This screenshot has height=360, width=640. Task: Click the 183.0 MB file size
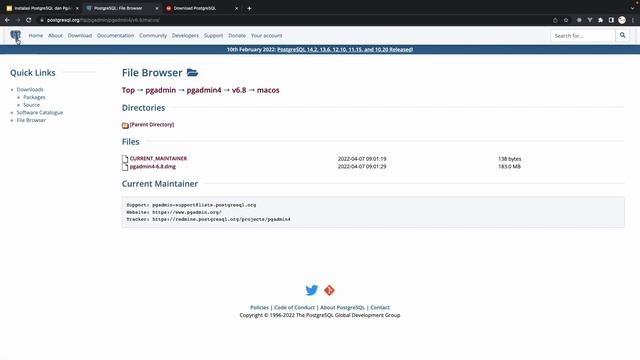coord(509,167)
